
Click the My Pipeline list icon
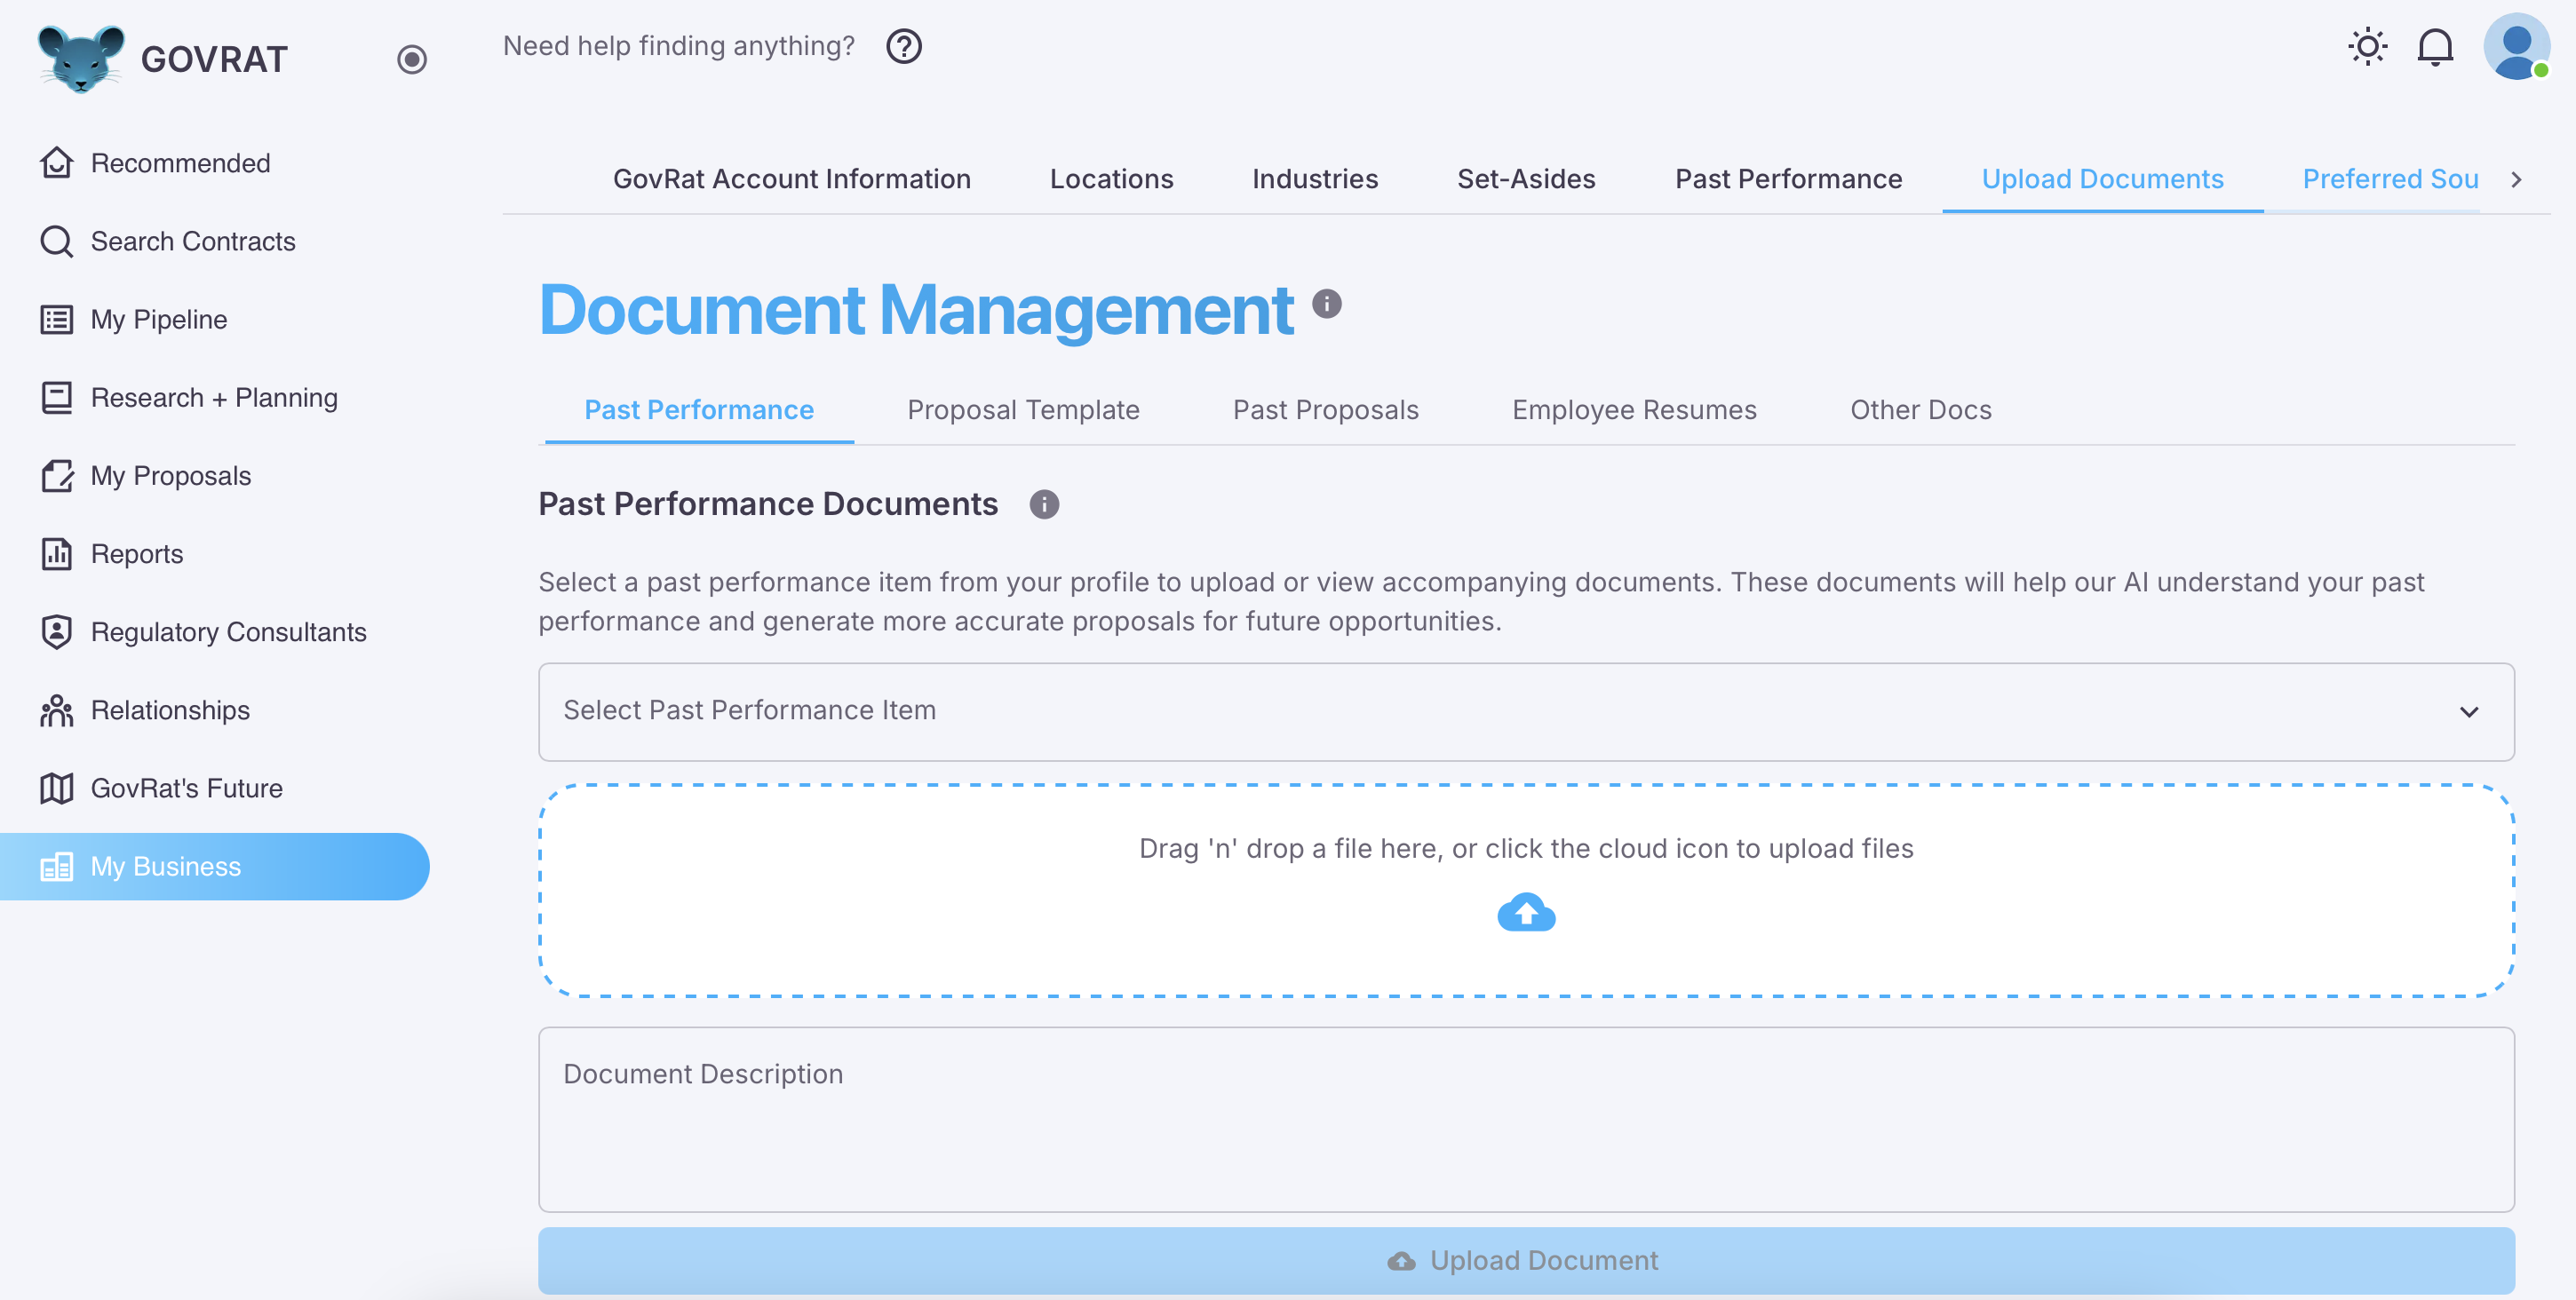click(57, 319)
